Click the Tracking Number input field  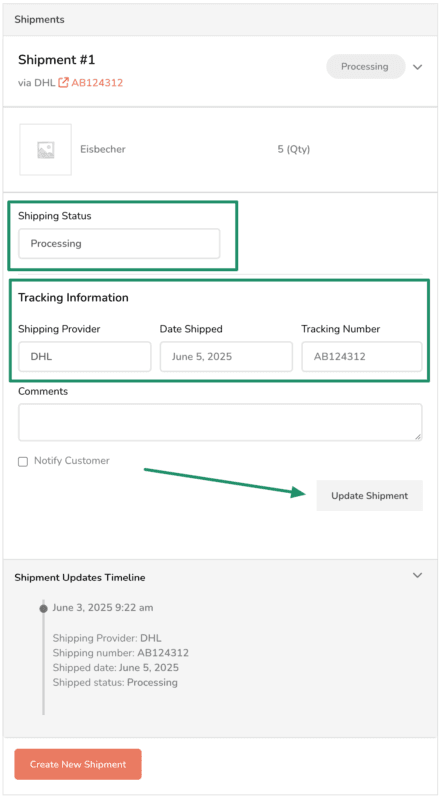tap(362, 357)
